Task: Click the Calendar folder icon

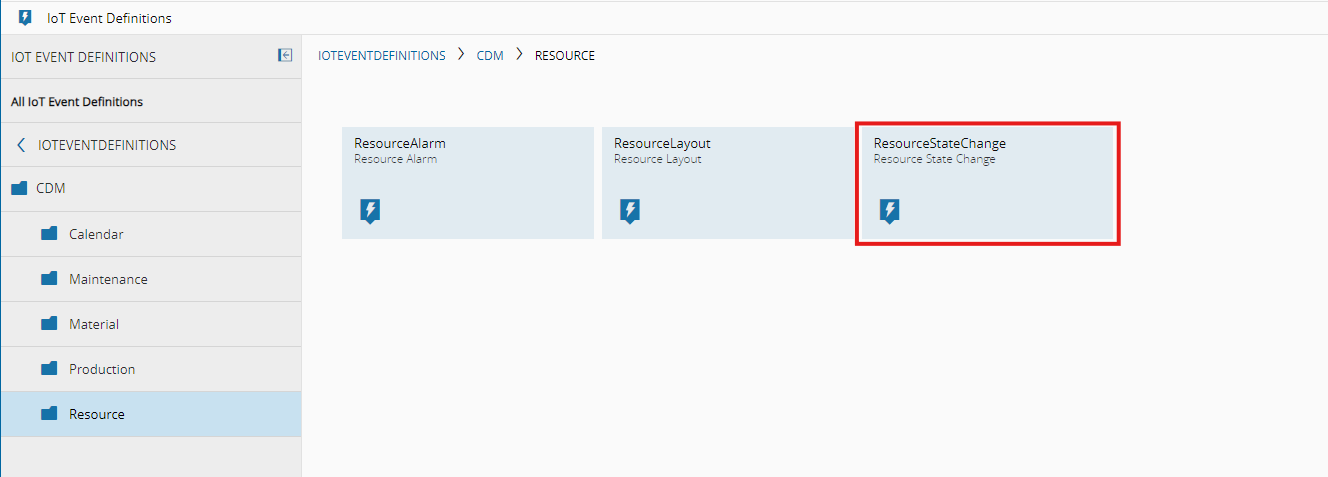Action: click(x=49, y=234)
